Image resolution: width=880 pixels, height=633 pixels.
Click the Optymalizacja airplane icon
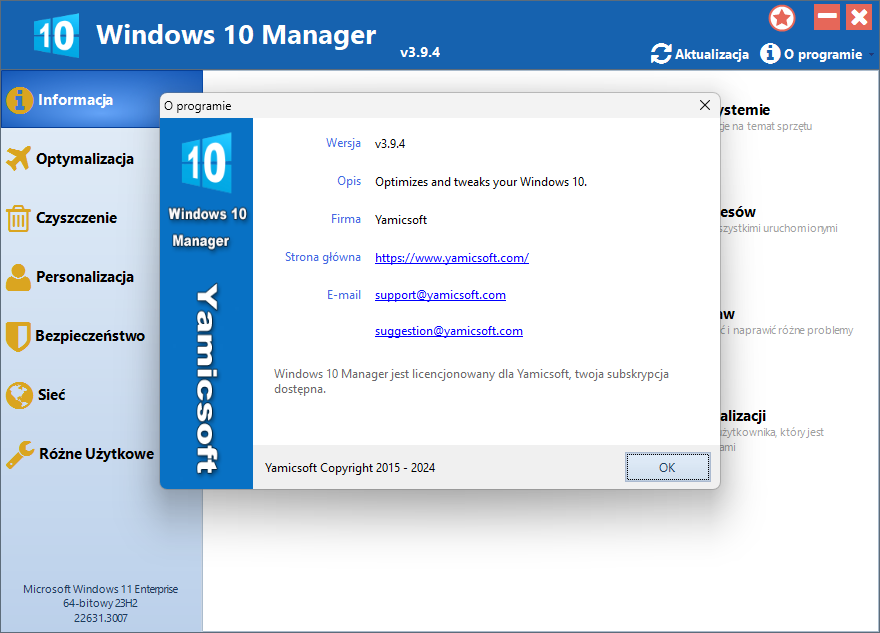click(19, 159)
